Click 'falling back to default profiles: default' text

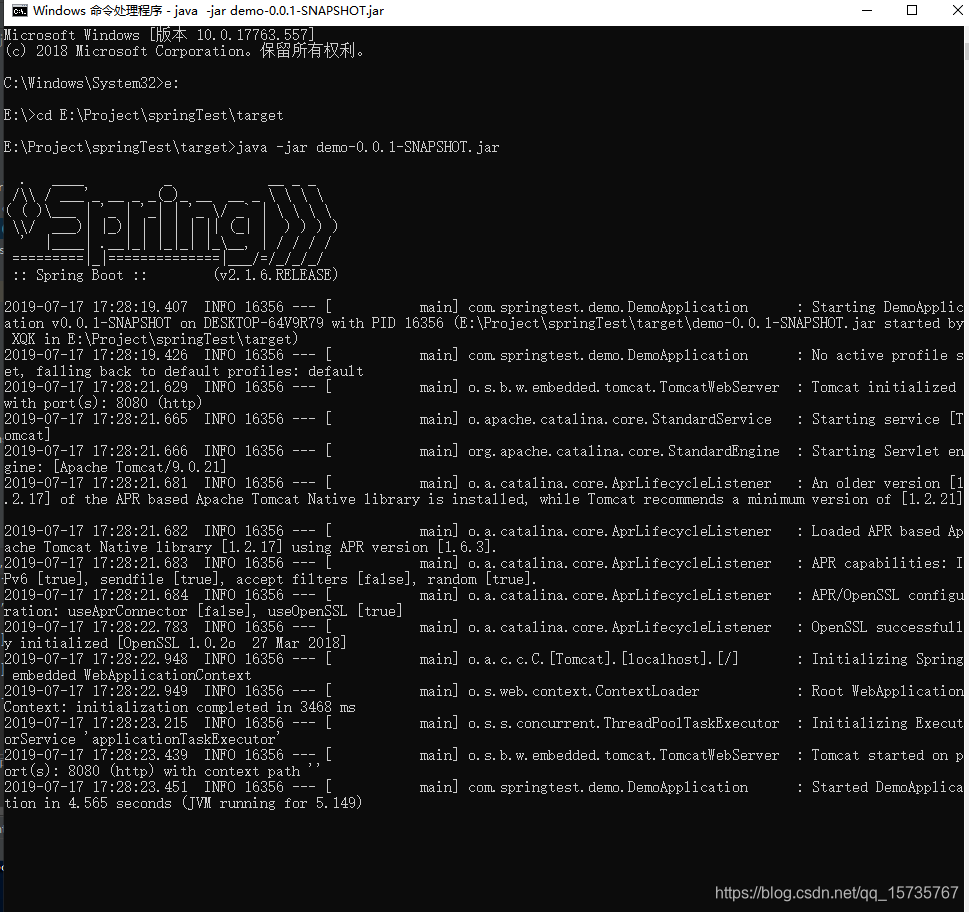pyautogui.click(x=200, y=371)
